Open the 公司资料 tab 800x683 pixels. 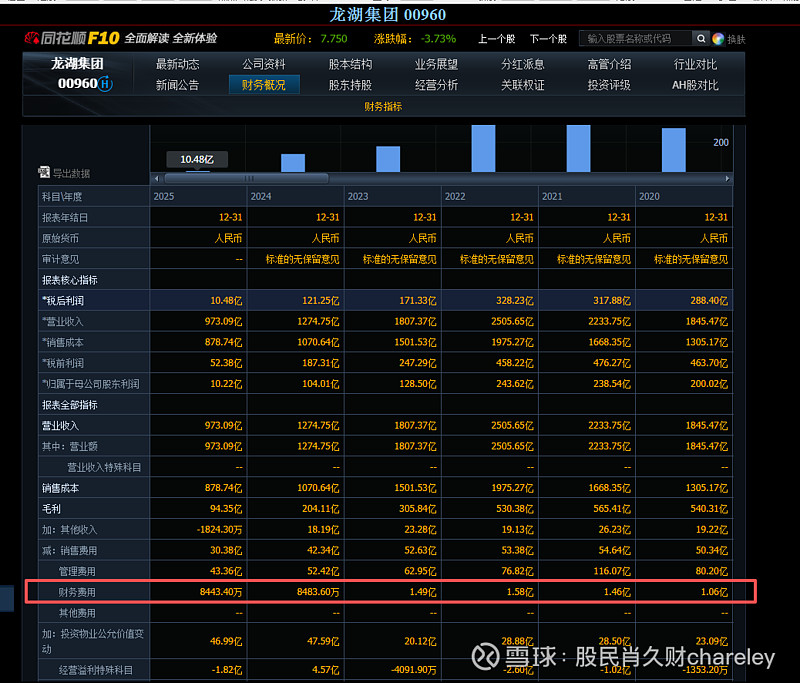pos(264,64)
